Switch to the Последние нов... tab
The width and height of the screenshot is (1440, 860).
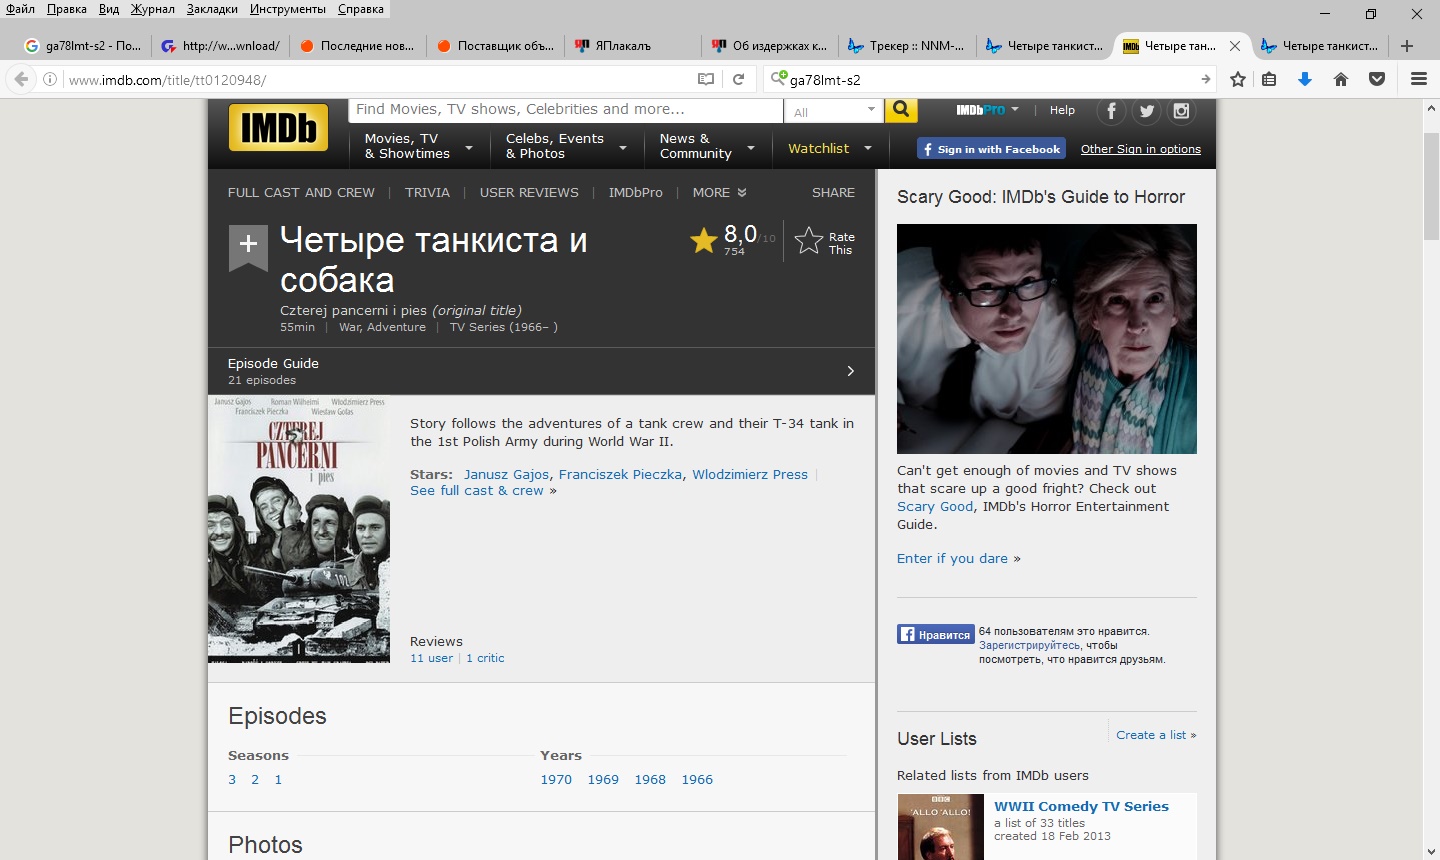(x=356, y=46)
